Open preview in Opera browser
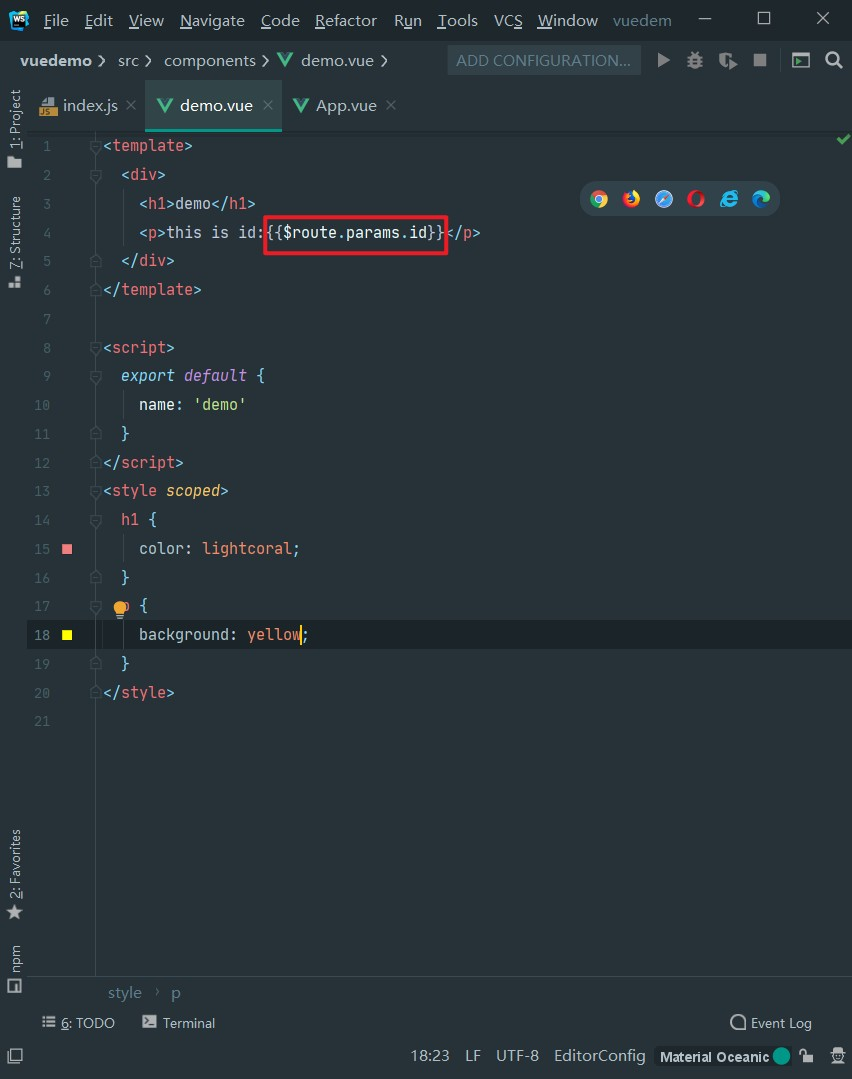The image size is (852, 1079). (x=696, y=199)
